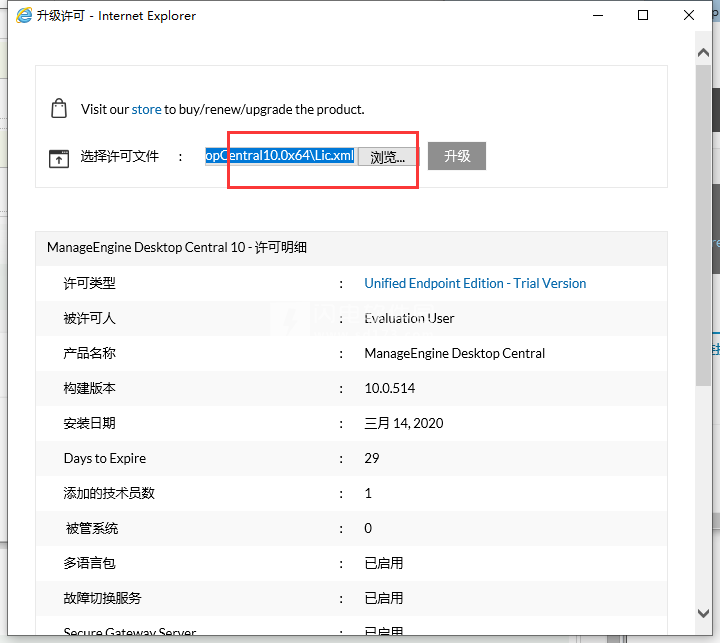Select the 故障切换服务 已启用 value
The image size is (720, 643).
tap(383, 598)
